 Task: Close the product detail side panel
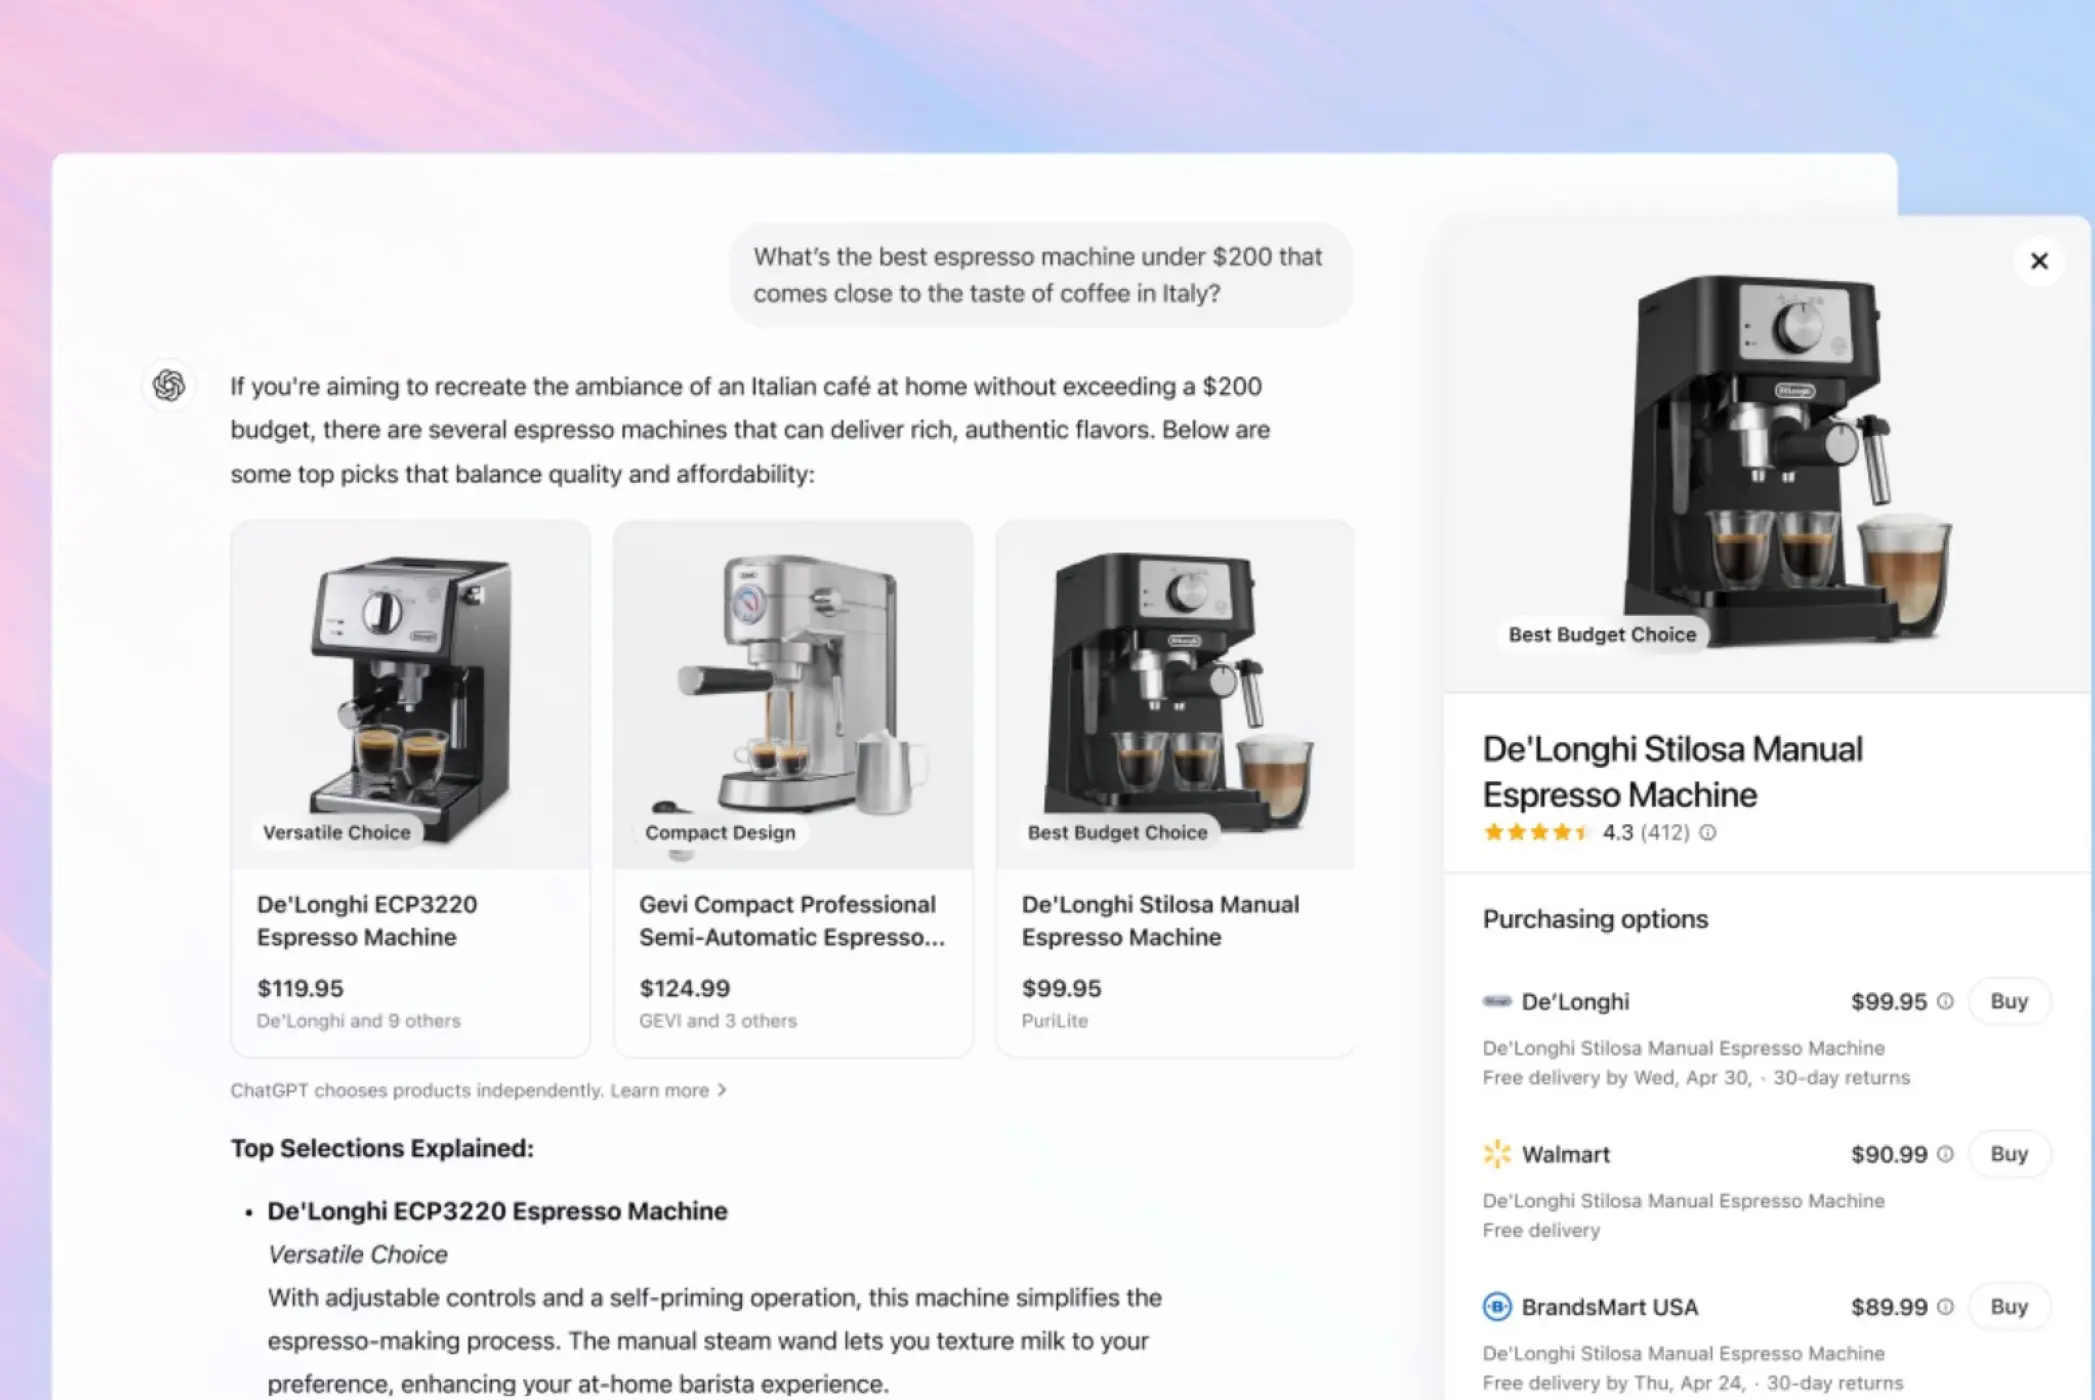click(2039, 261)
